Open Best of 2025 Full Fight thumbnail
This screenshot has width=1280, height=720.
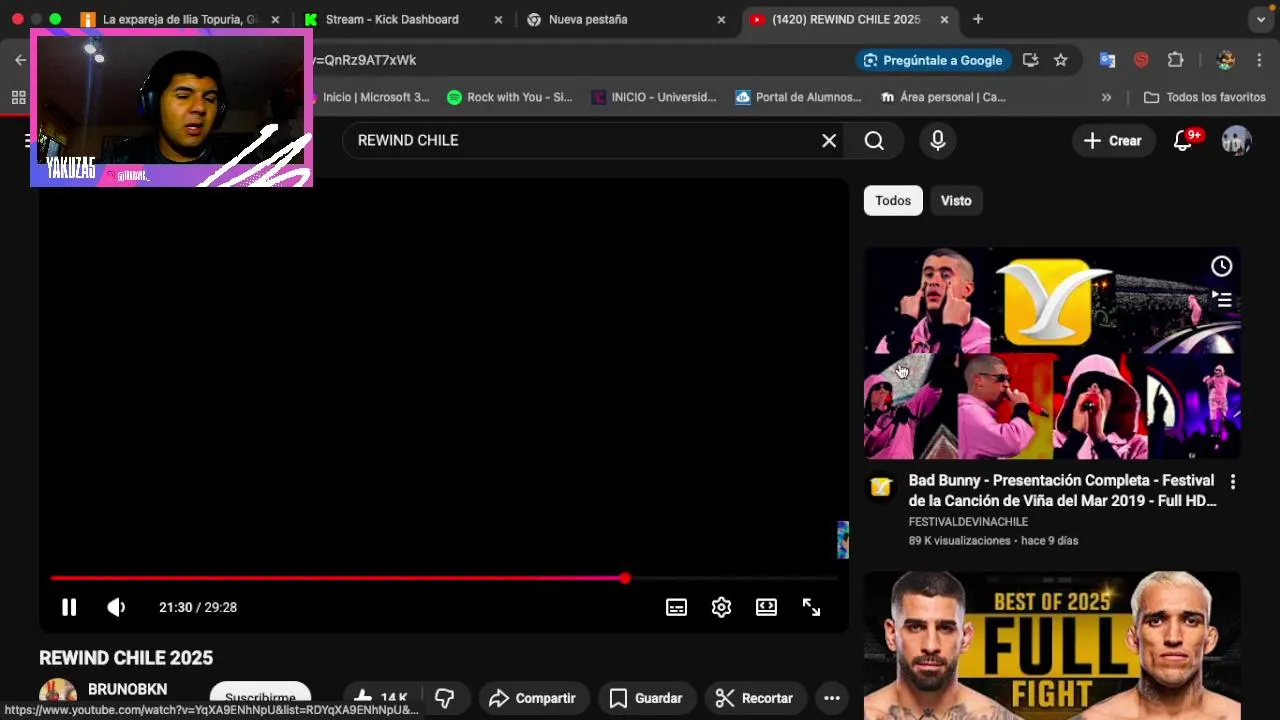point(1052,645)
